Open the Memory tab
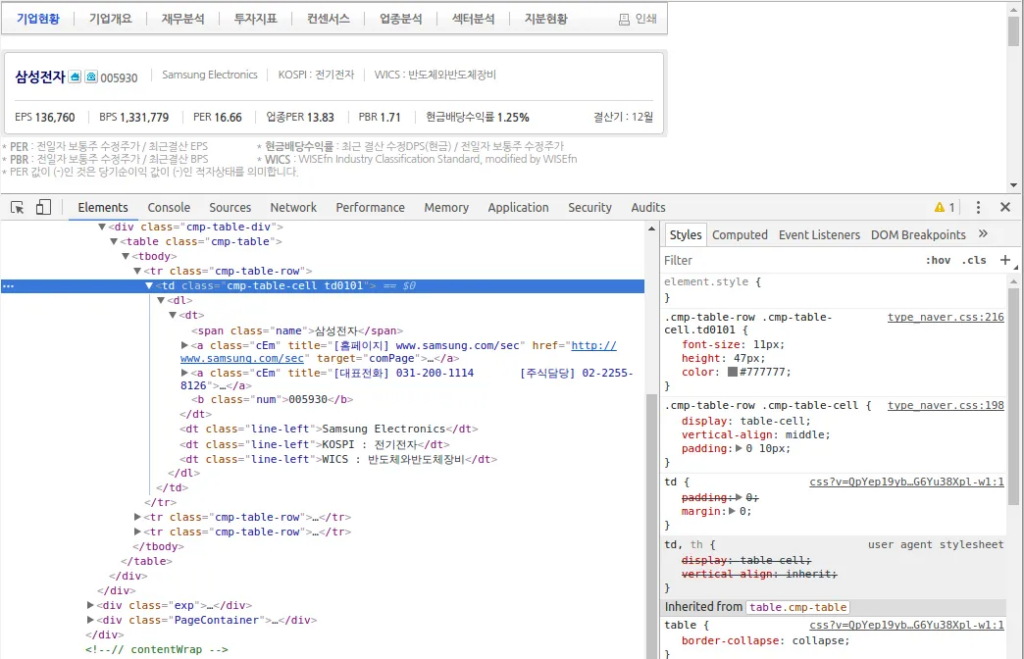The width and height of the screenshot is (1024, 659). (446, 208)
